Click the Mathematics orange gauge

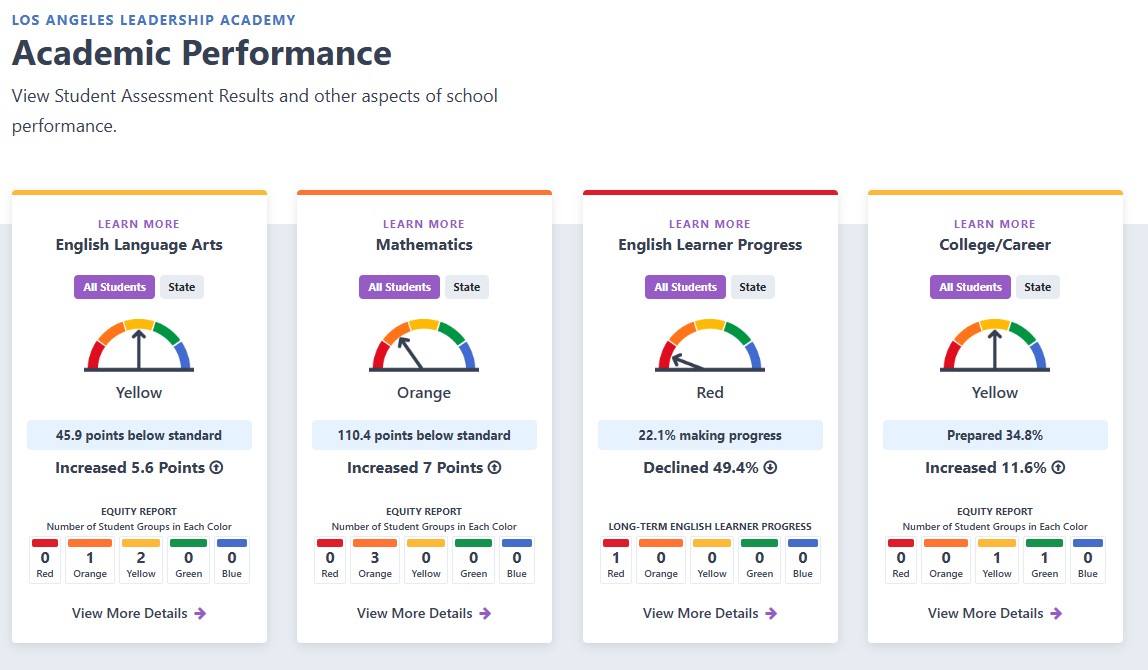424,345
